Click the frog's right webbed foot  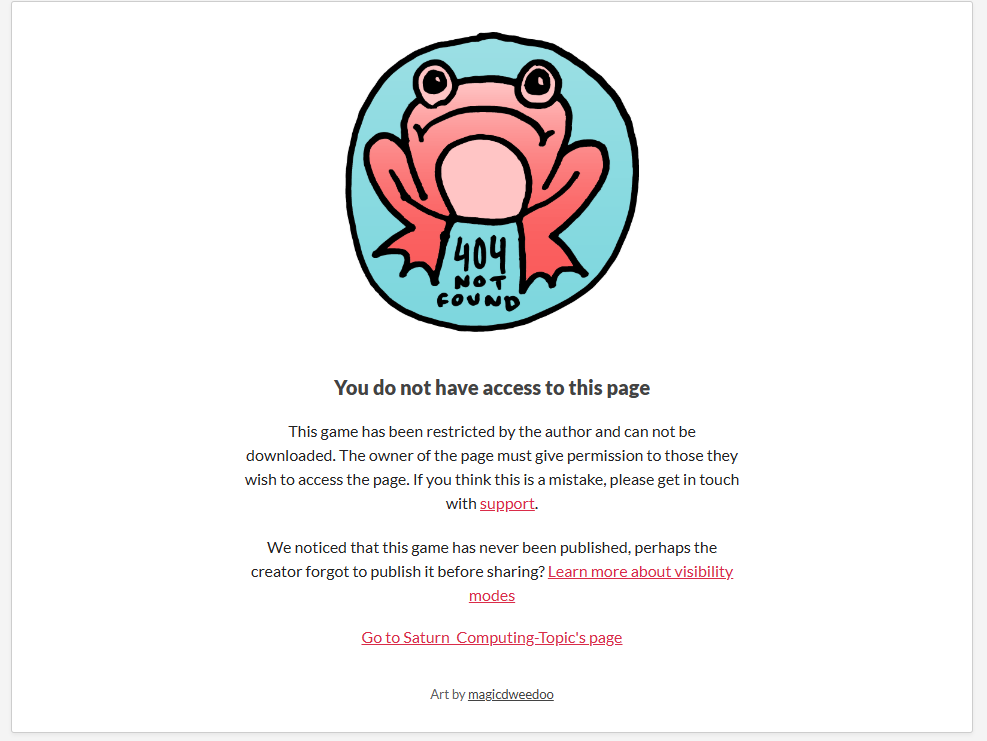pos(553,251)
